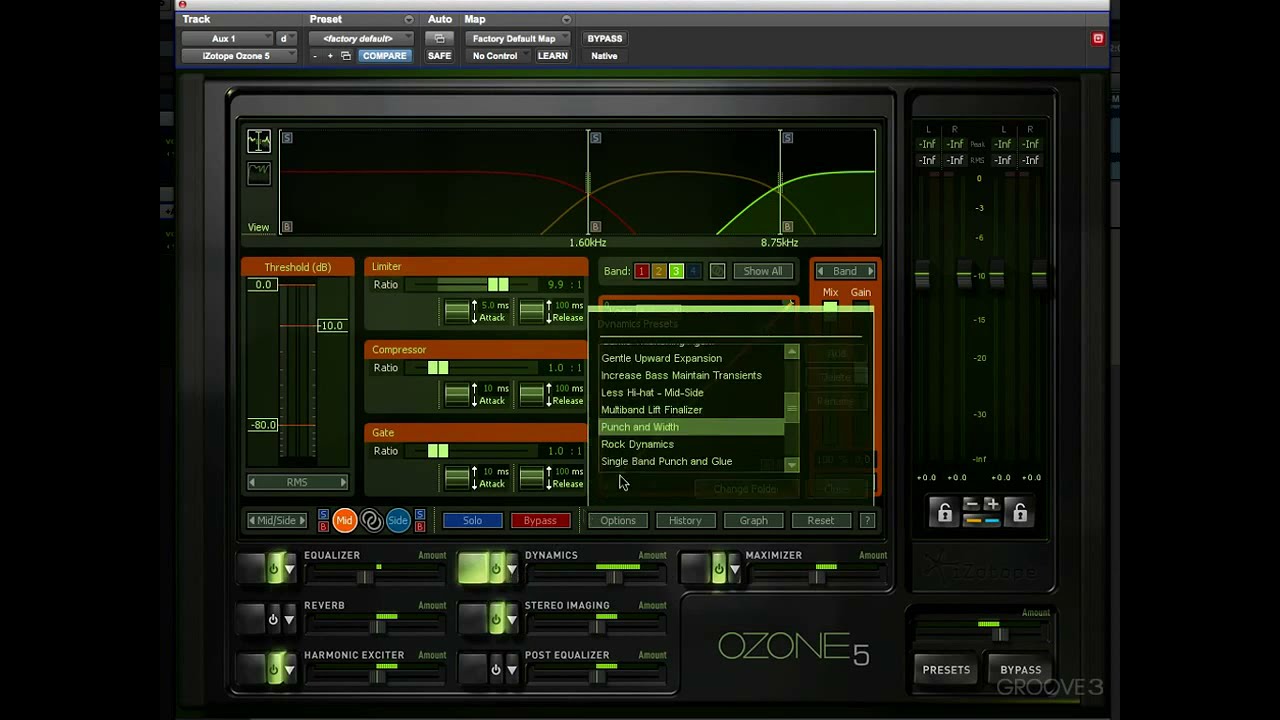The image size is (1280, 720).
Task: Click the preset copy icon beside plus
Action: click(x=346, y=56)
